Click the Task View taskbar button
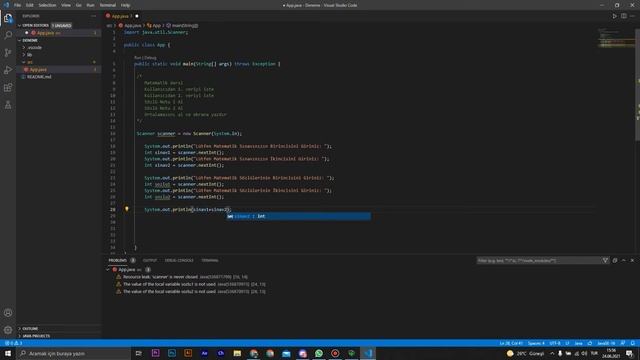 point(139,353)
